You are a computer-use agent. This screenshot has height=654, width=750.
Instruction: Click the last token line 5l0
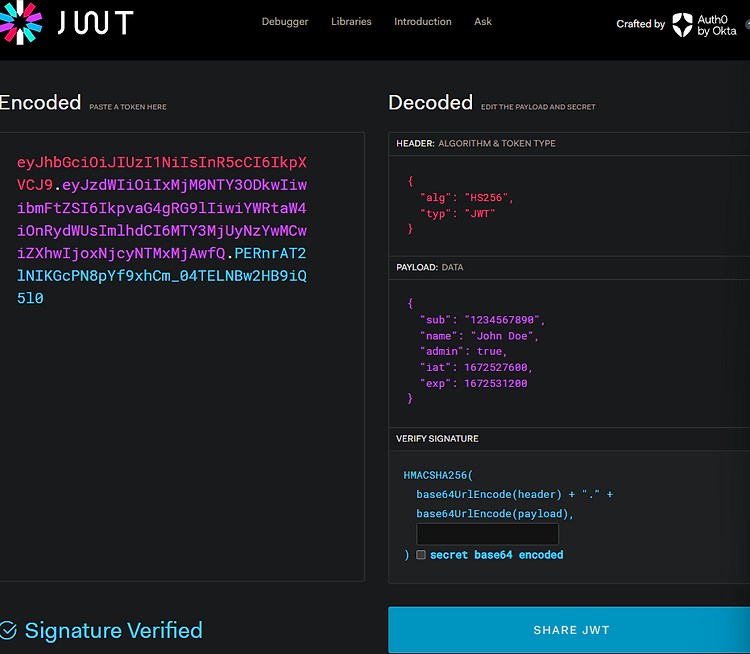pos(30,298)
